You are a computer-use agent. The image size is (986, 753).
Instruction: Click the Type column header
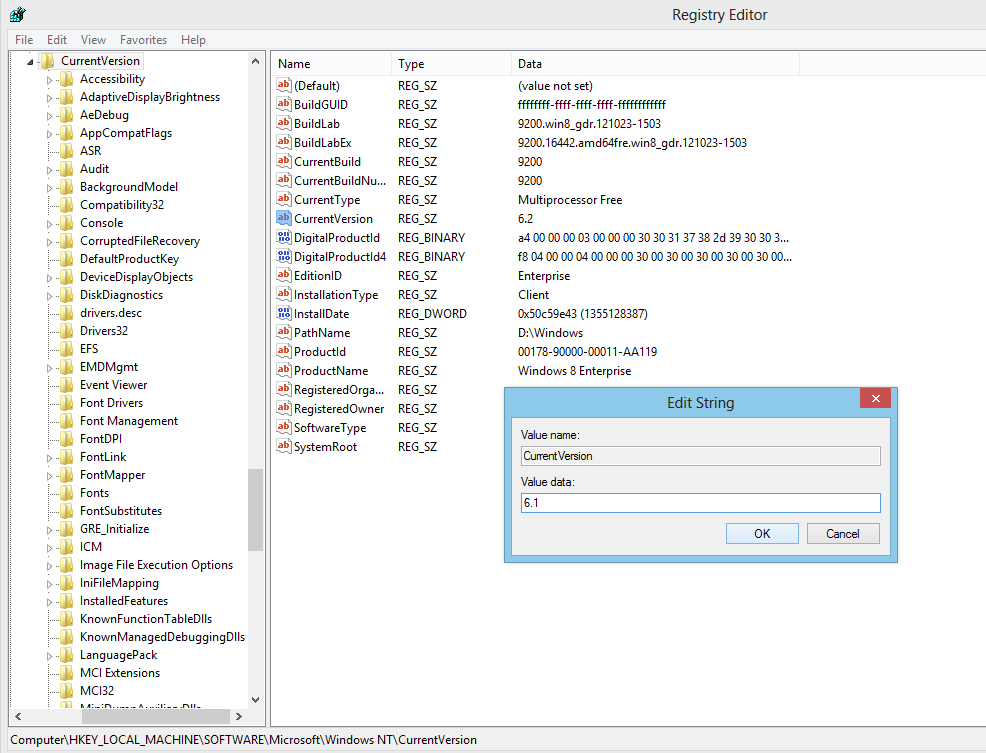click(411, 64)
